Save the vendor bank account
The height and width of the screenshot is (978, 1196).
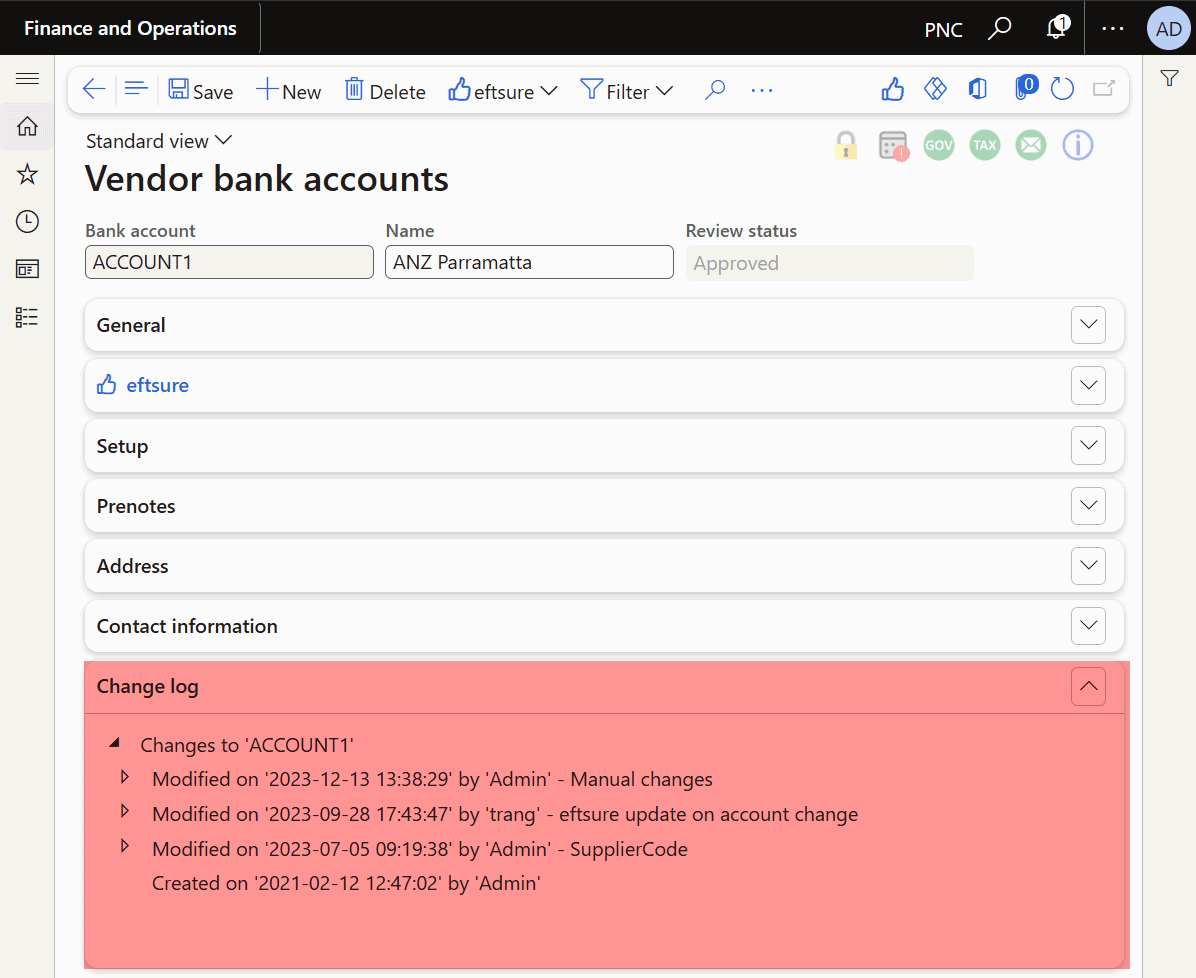pos(201,90)
